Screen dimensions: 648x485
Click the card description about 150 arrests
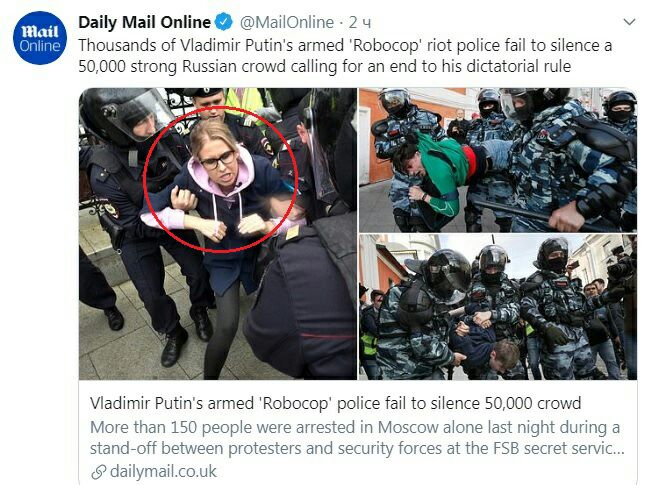357,437
